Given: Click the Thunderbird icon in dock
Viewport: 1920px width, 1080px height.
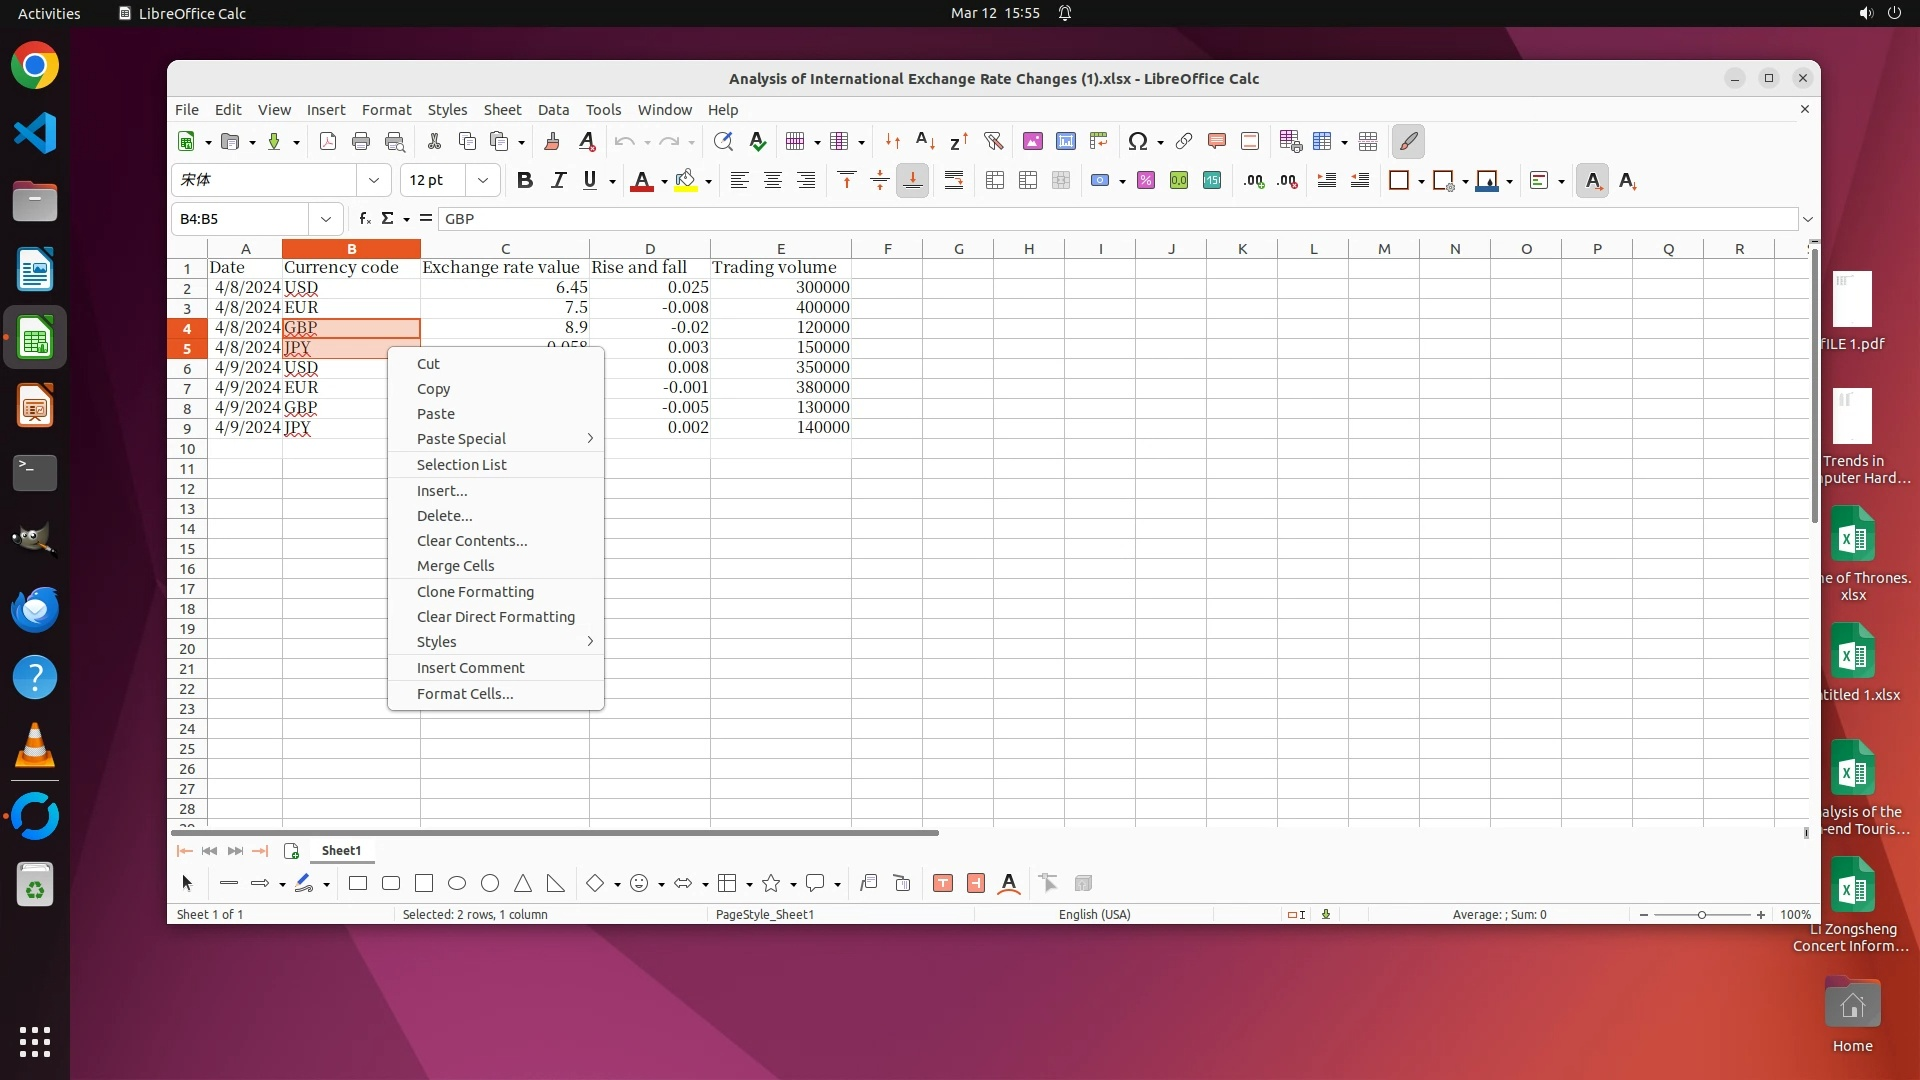Looking at the screenshot, I should (35, 609).
